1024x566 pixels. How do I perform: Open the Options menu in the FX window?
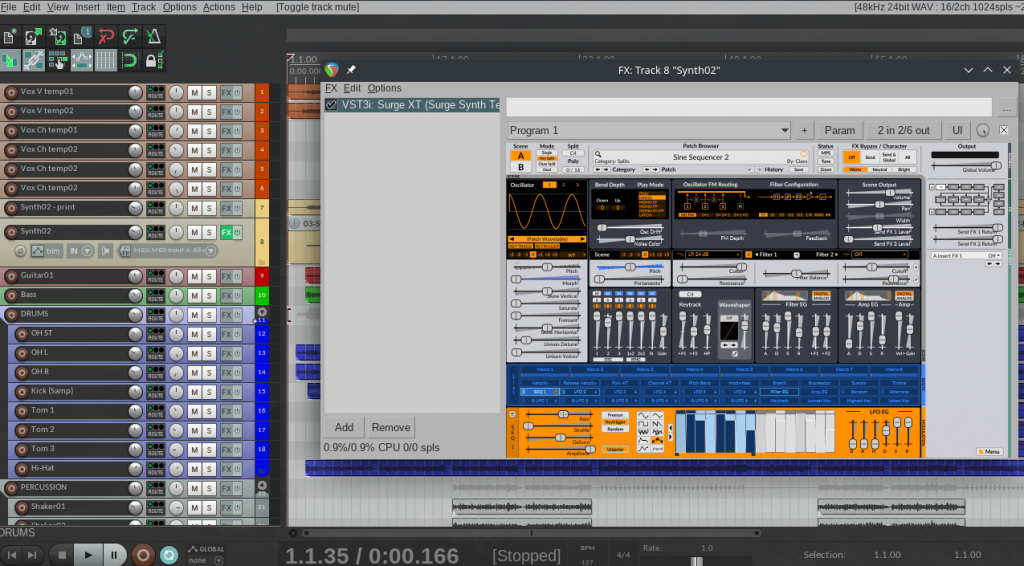(384, 88)
